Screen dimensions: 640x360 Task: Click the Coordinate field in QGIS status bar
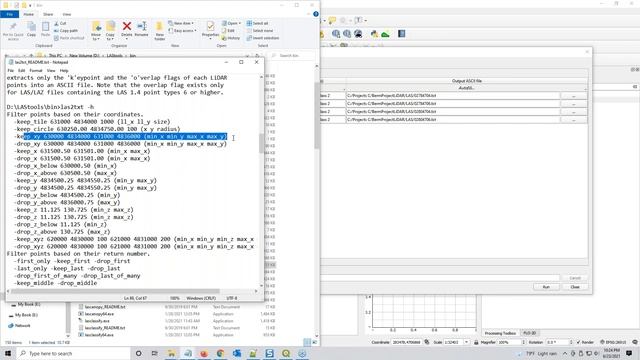coord(406,342)
